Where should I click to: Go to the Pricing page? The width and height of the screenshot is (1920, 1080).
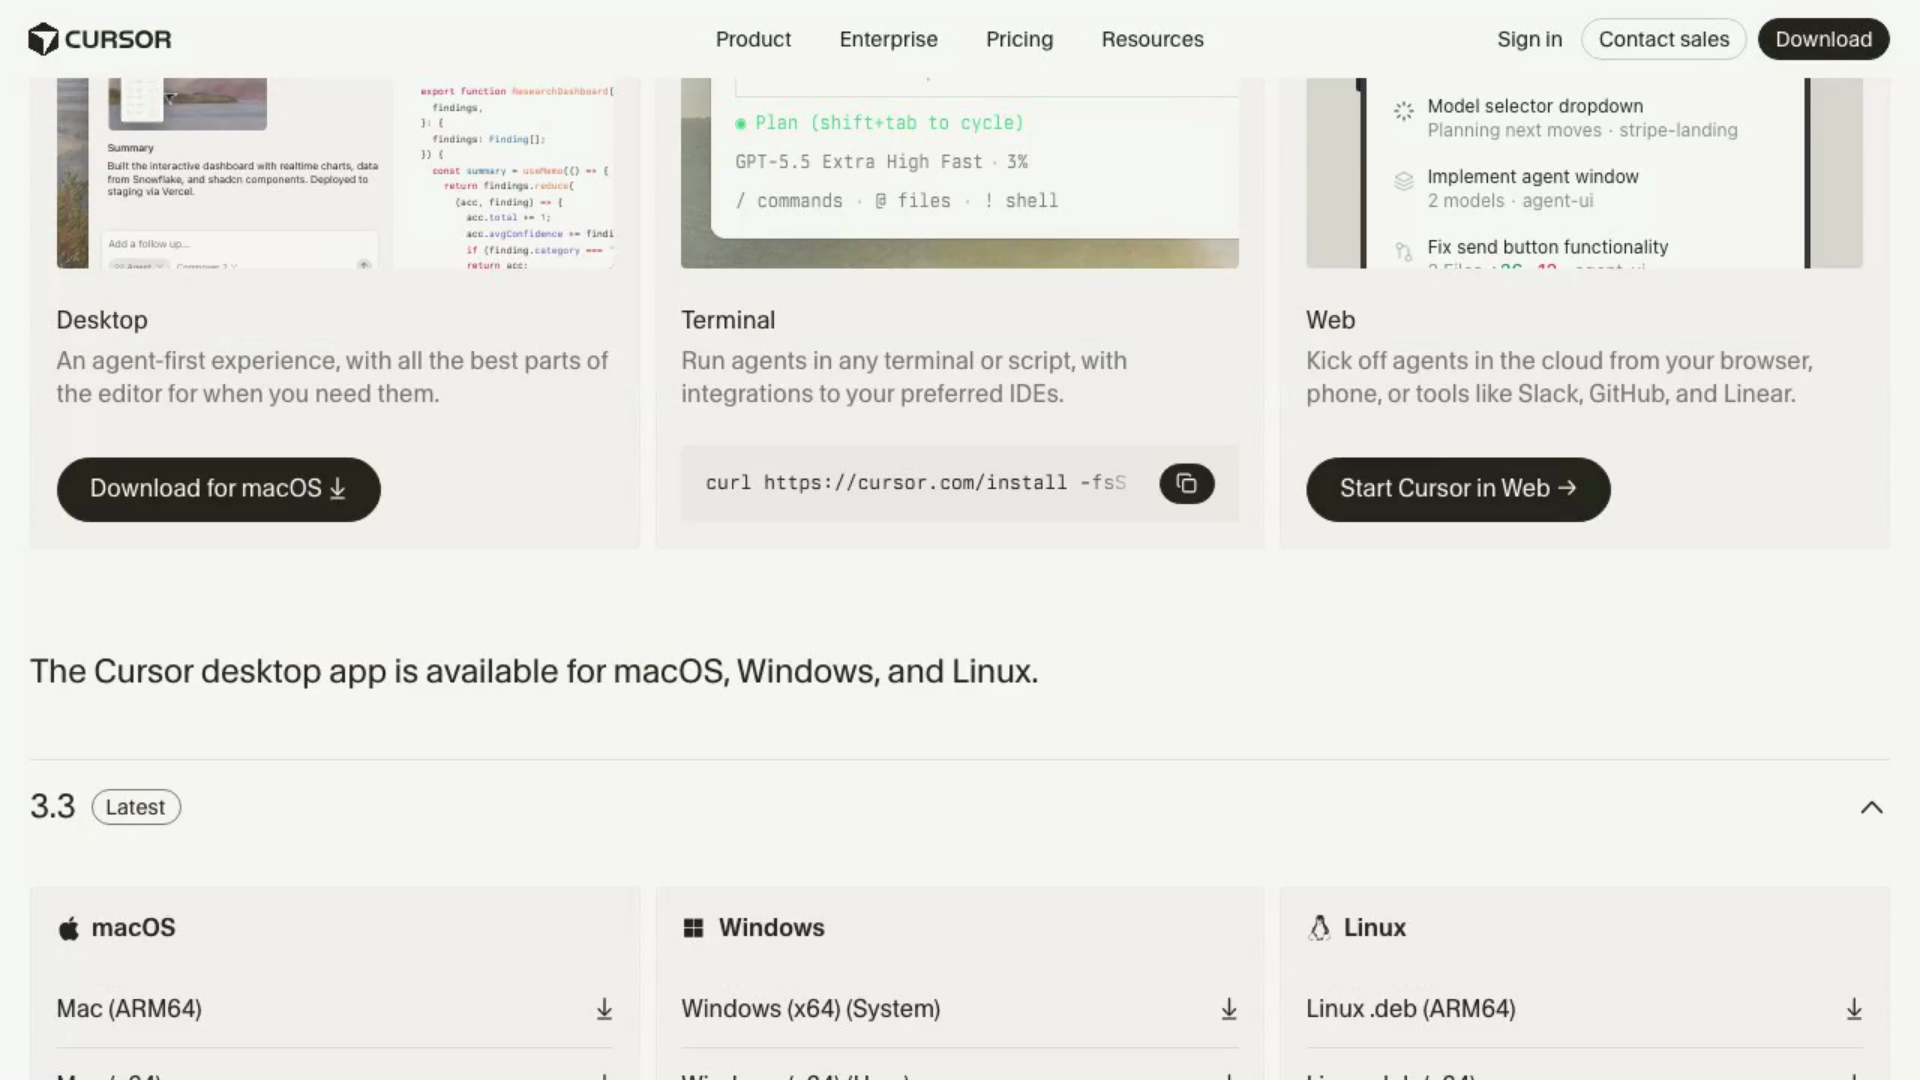coord(1019,39)
